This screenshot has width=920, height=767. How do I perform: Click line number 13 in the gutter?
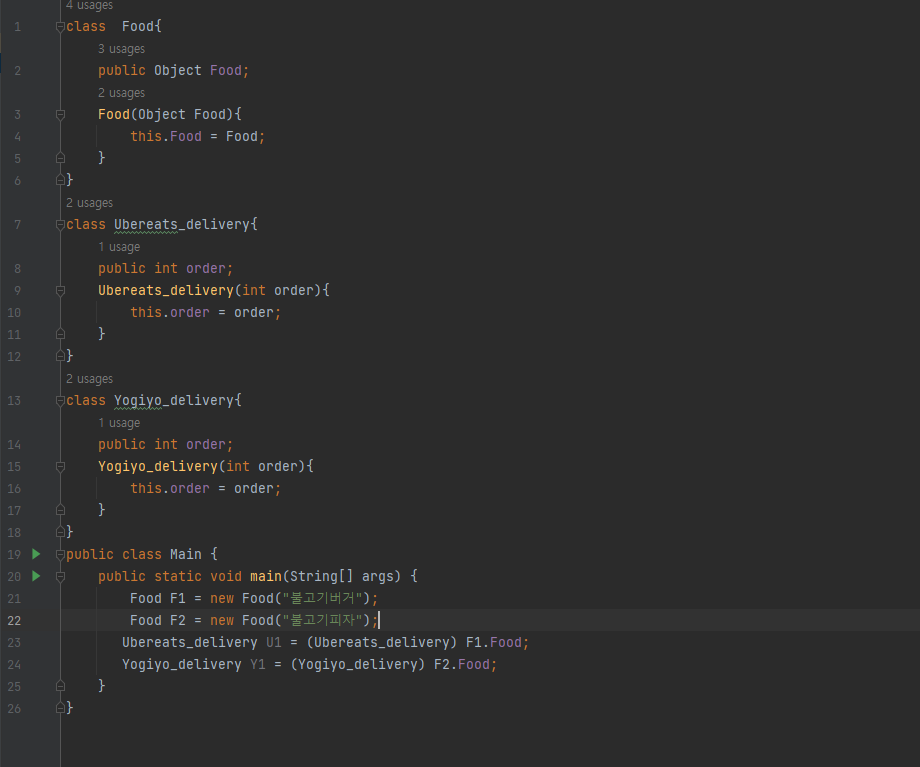point(14,401)
